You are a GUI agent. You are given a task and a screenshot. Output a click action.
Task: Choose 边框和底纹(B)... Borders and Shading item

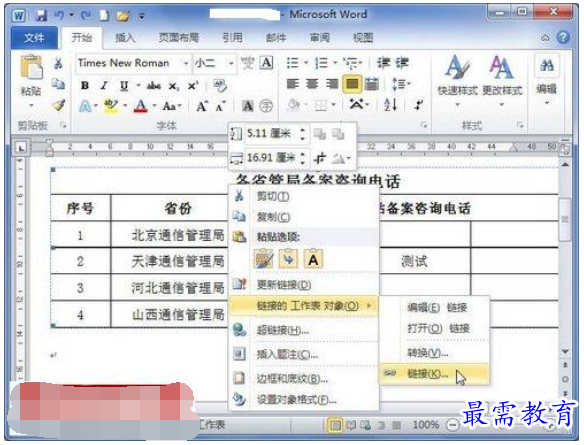[304, 379]
